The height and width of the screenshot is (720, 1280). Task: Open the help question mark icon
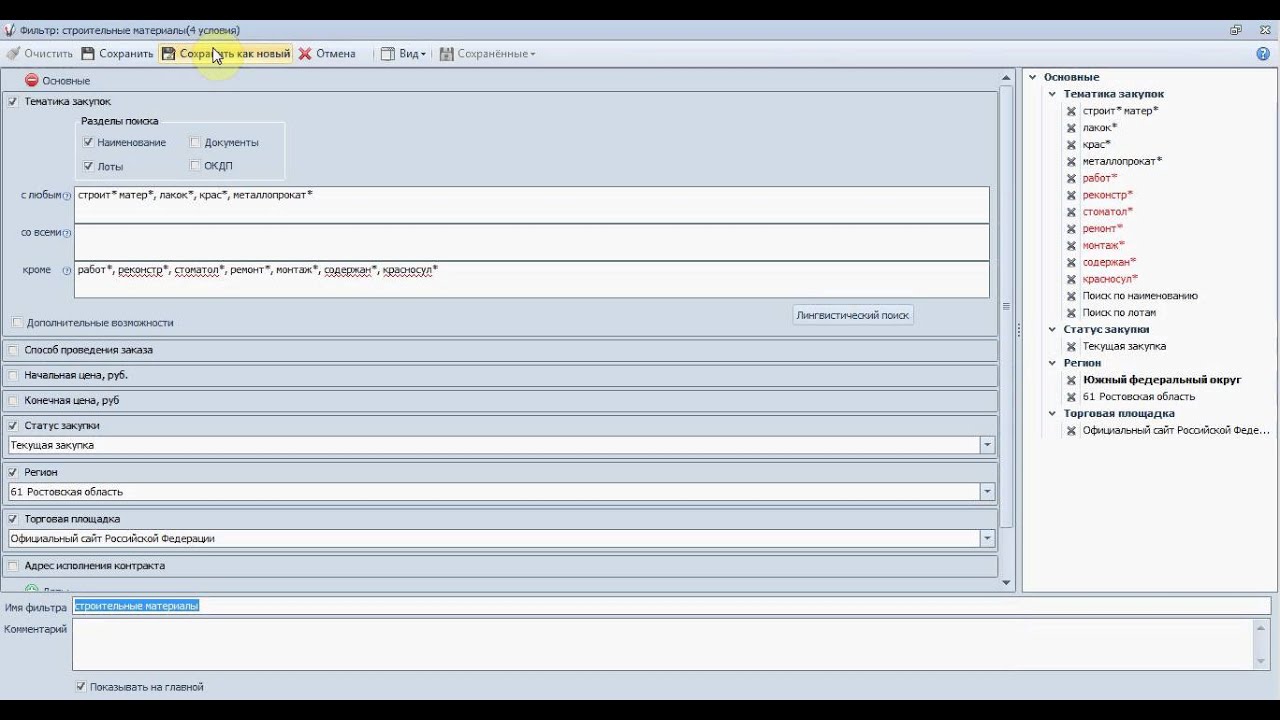pos(1263,54)
